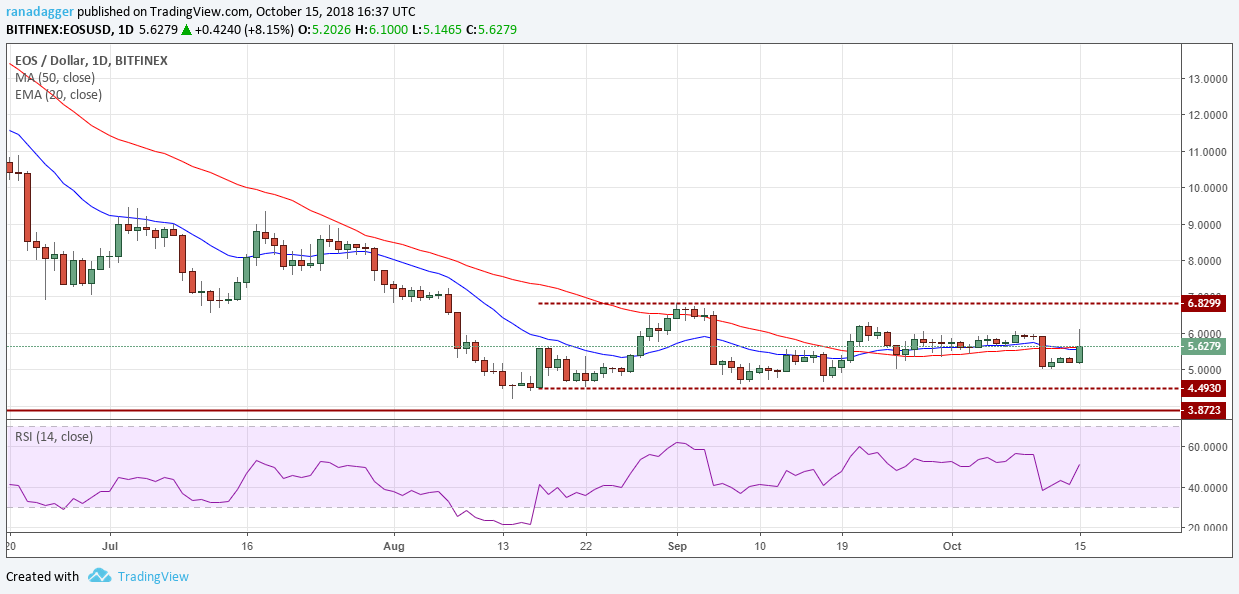Image resolution: width=1239 pixels, height=594 pixels.
Task: Click the Created with footer text
Action: coord(42,576)
